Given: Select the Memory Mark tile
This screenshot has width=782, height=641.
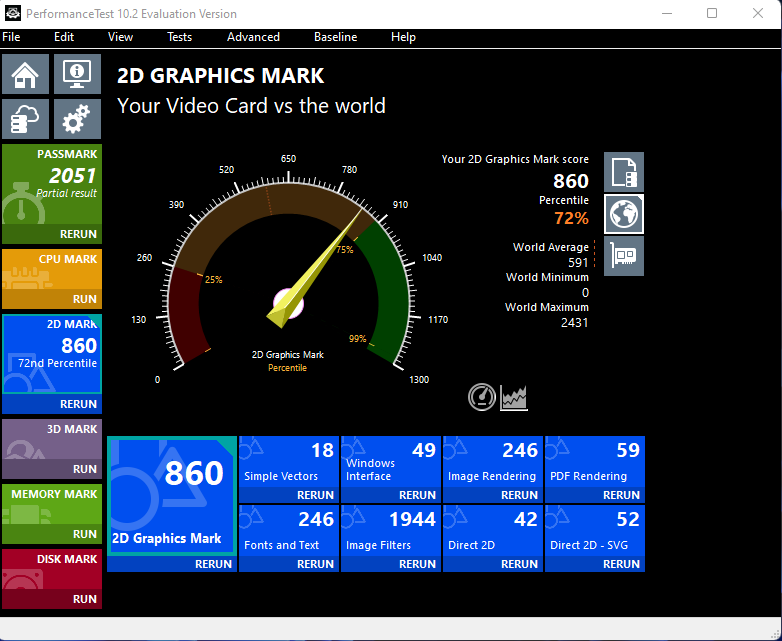Looking at the screenshot, I should (52, 504).
